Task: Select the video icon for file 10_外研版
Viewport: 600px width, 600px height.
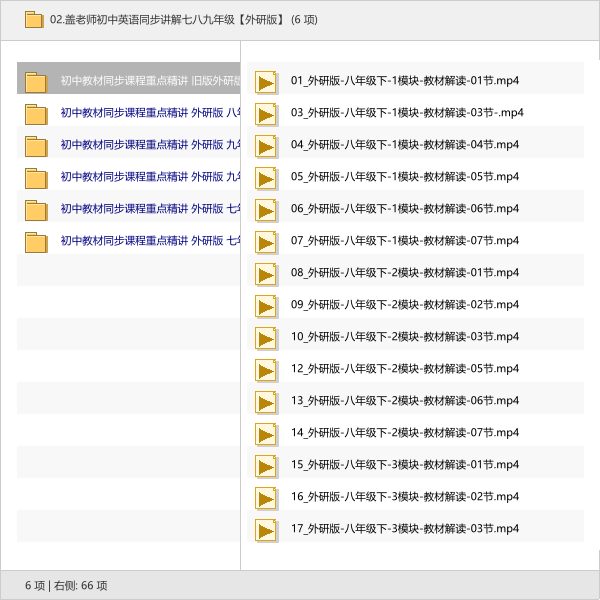Action: pos(266,338)
